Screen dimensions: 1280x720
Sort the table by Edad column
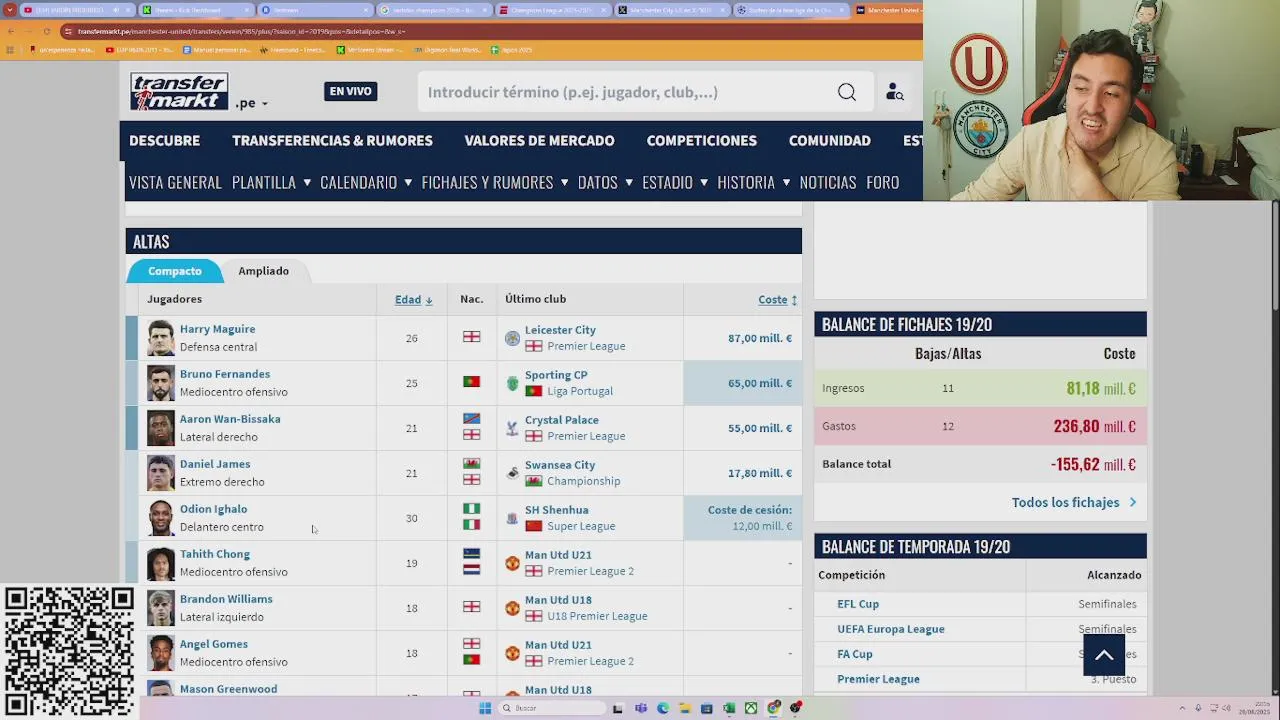click(413, 299)
